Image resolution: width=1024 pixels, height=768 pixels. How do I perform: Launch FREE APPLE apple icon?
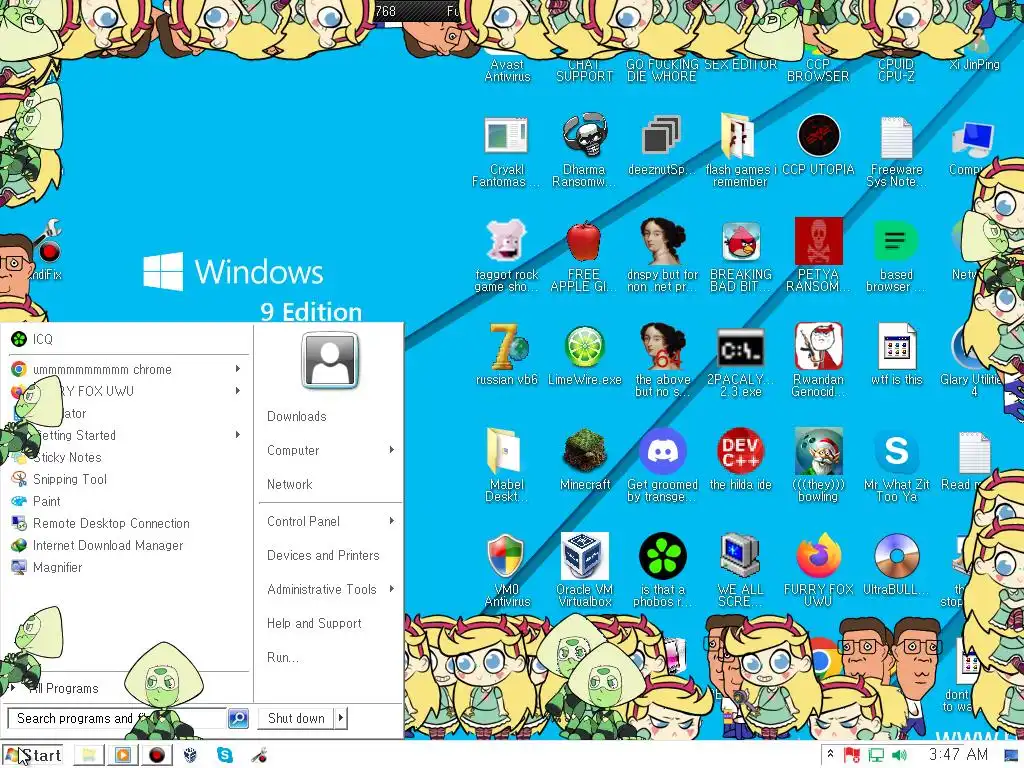(x=583, y=241)
